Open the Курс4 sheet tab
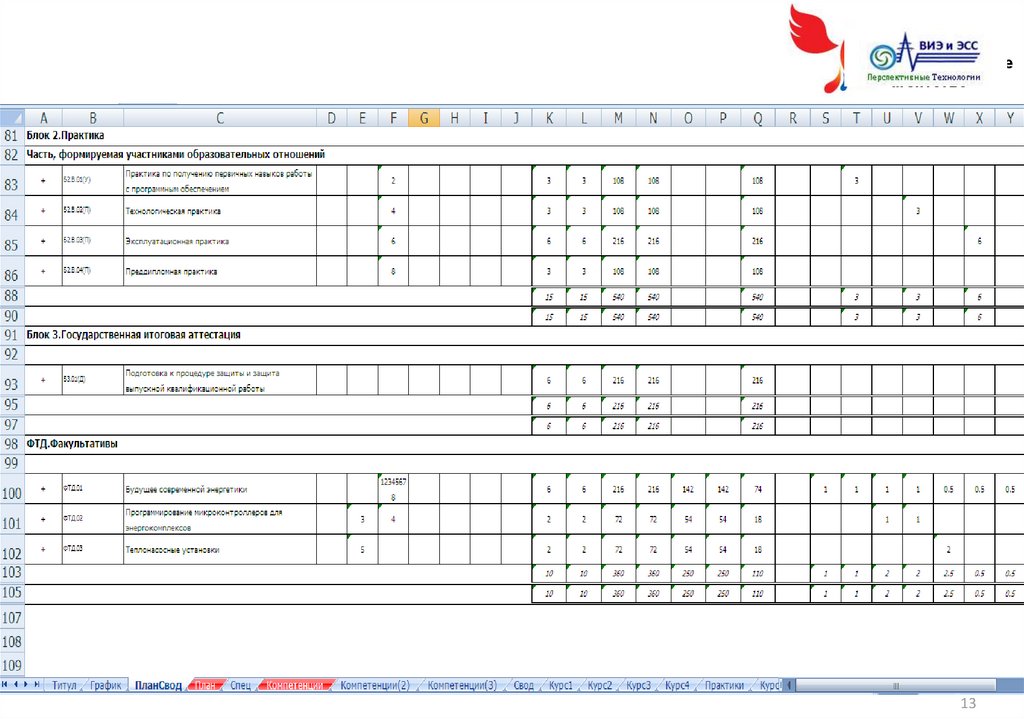 pyautogui.click(x=677, y=685)
